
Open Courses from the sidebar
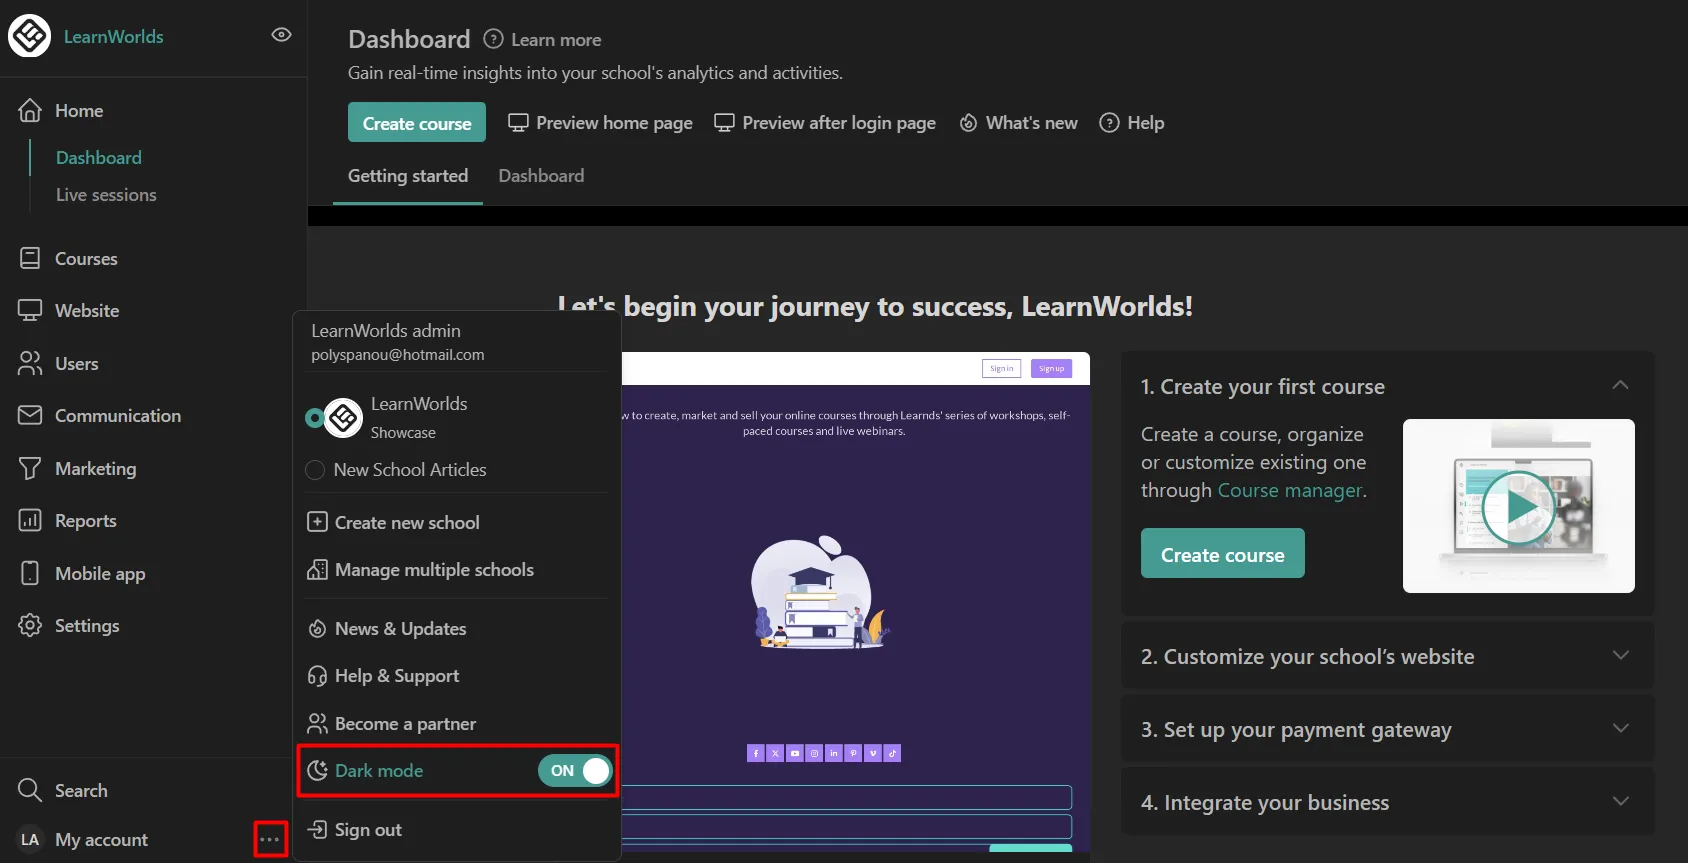click(86, 259)
